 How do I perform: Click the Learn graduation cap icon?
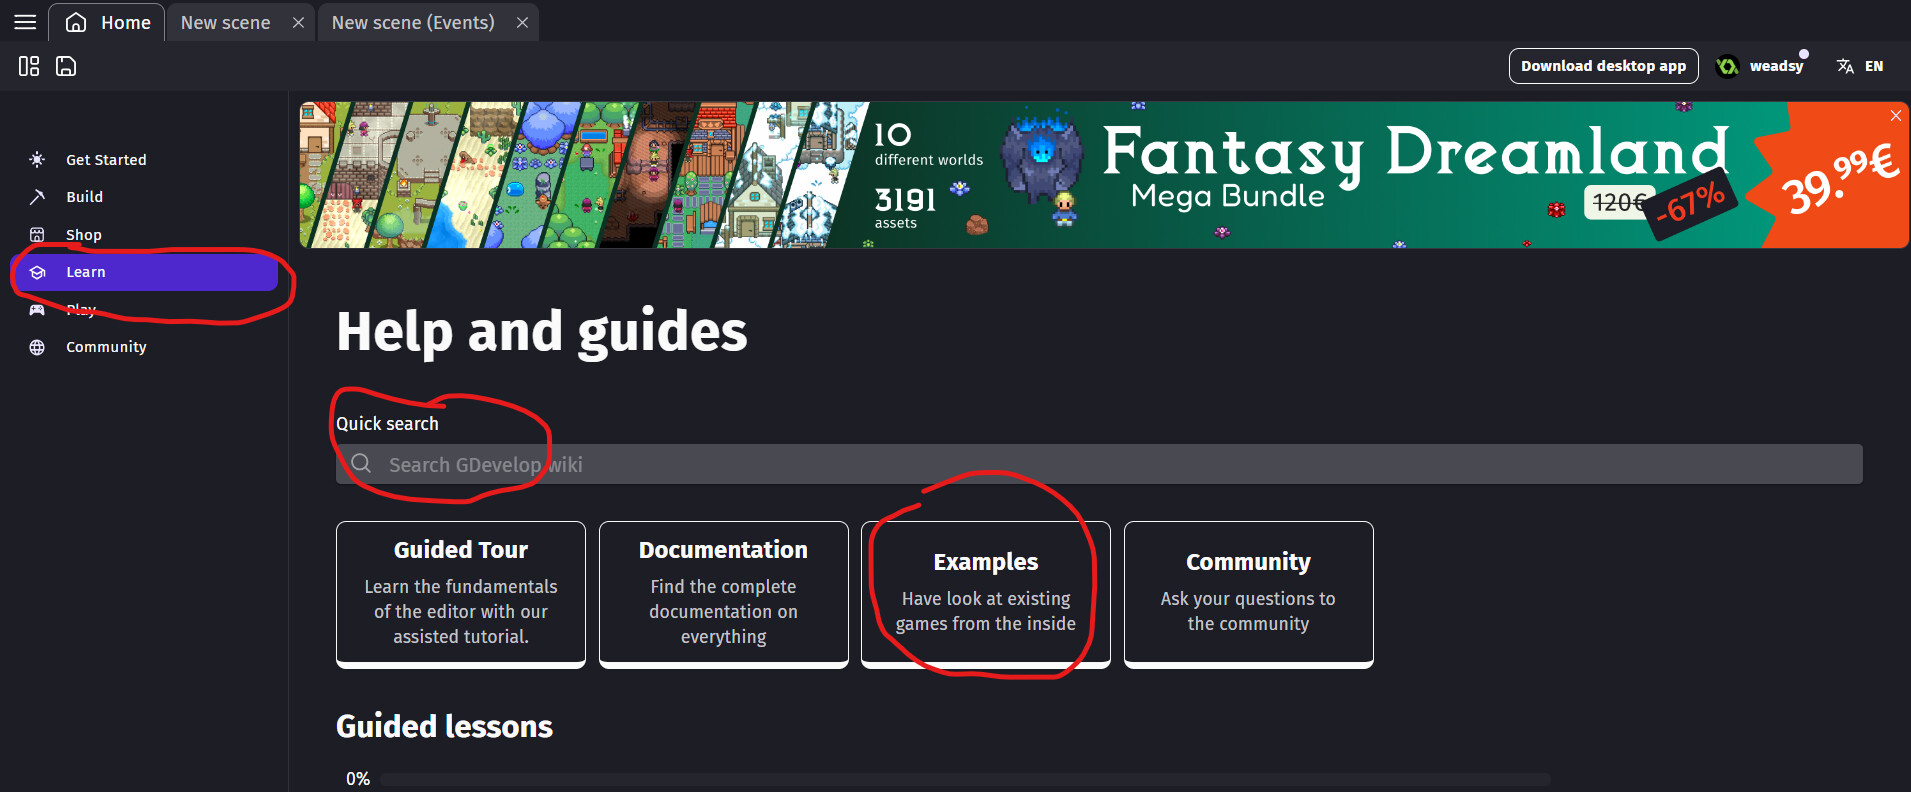point(37,272)
